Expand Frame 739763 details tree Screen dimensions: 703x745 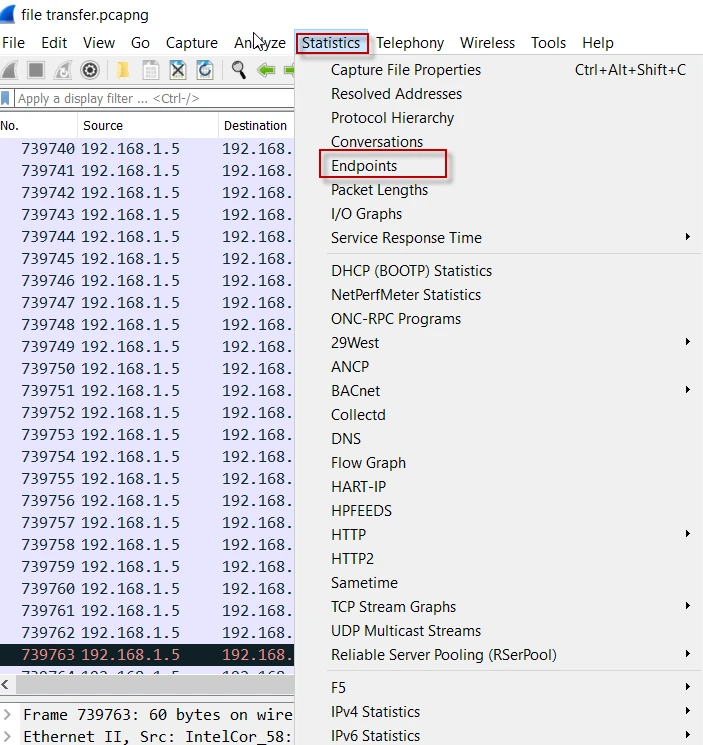(9, 715)
